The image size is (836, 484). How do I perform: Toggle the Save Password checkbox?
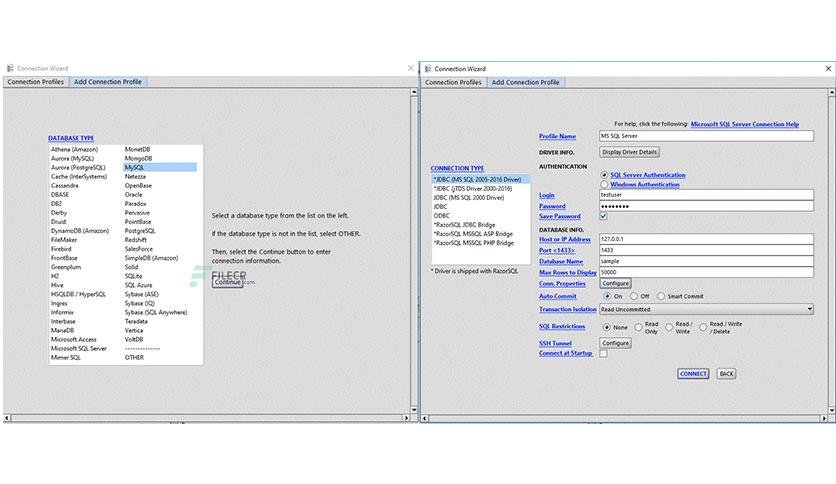click(x=603, y=216)
